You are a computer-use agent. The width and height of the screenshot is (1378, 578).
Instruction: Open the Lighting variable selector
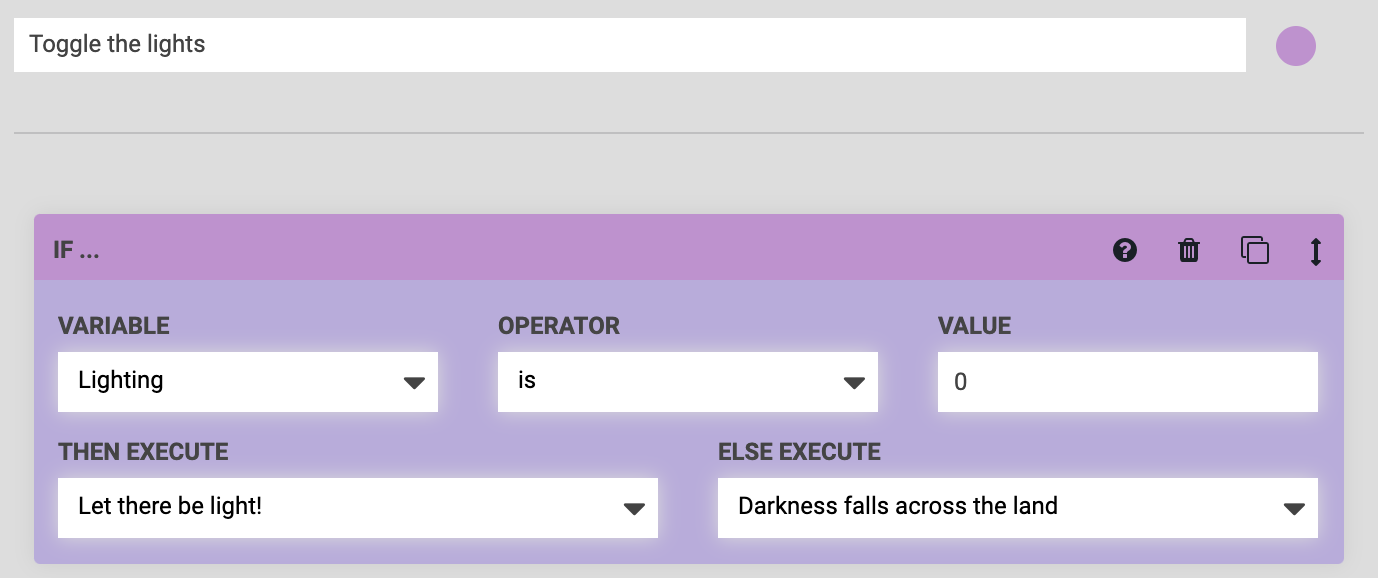(247, 382)
